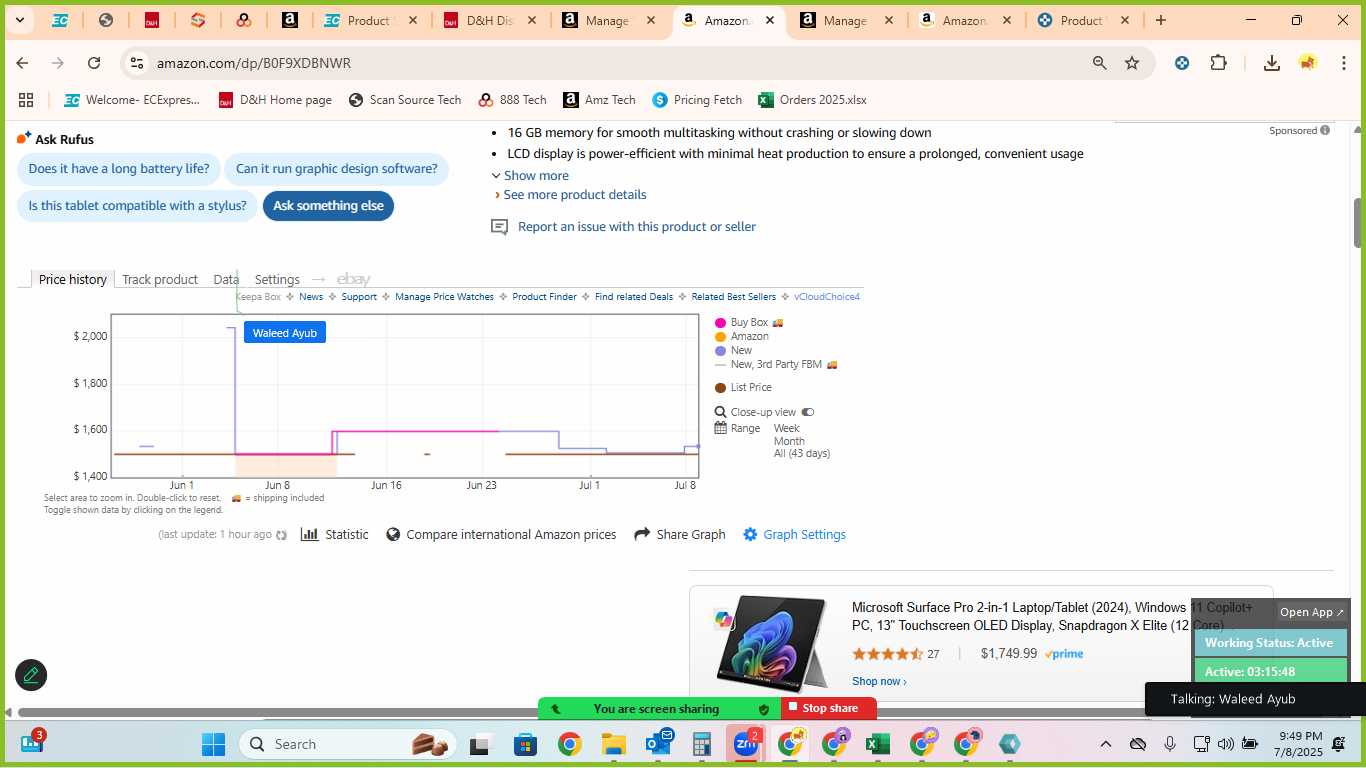The height and width of the screenshot is (768, 1366).
Task: Toggle New price legend series
Action: 734,351
